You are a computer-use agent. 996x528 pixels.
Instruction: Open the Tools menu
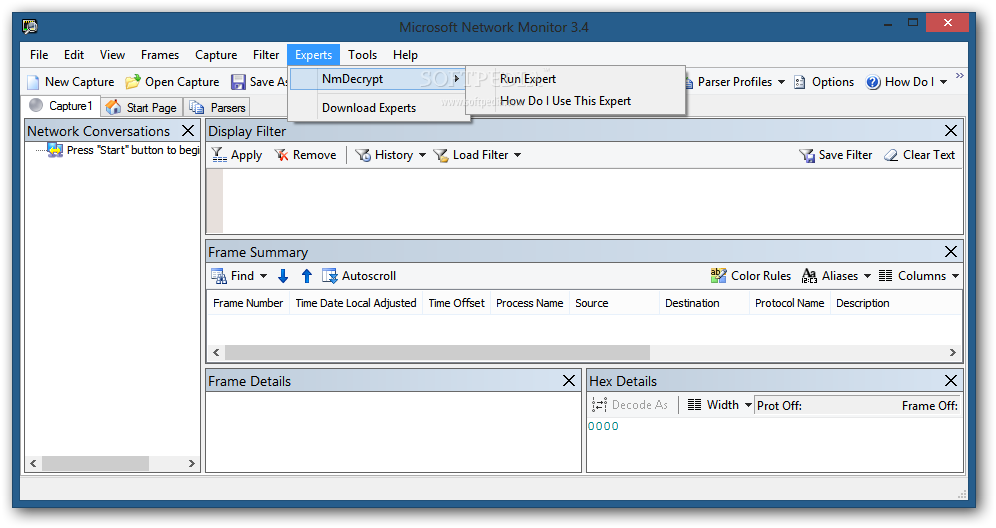point(362,55)
